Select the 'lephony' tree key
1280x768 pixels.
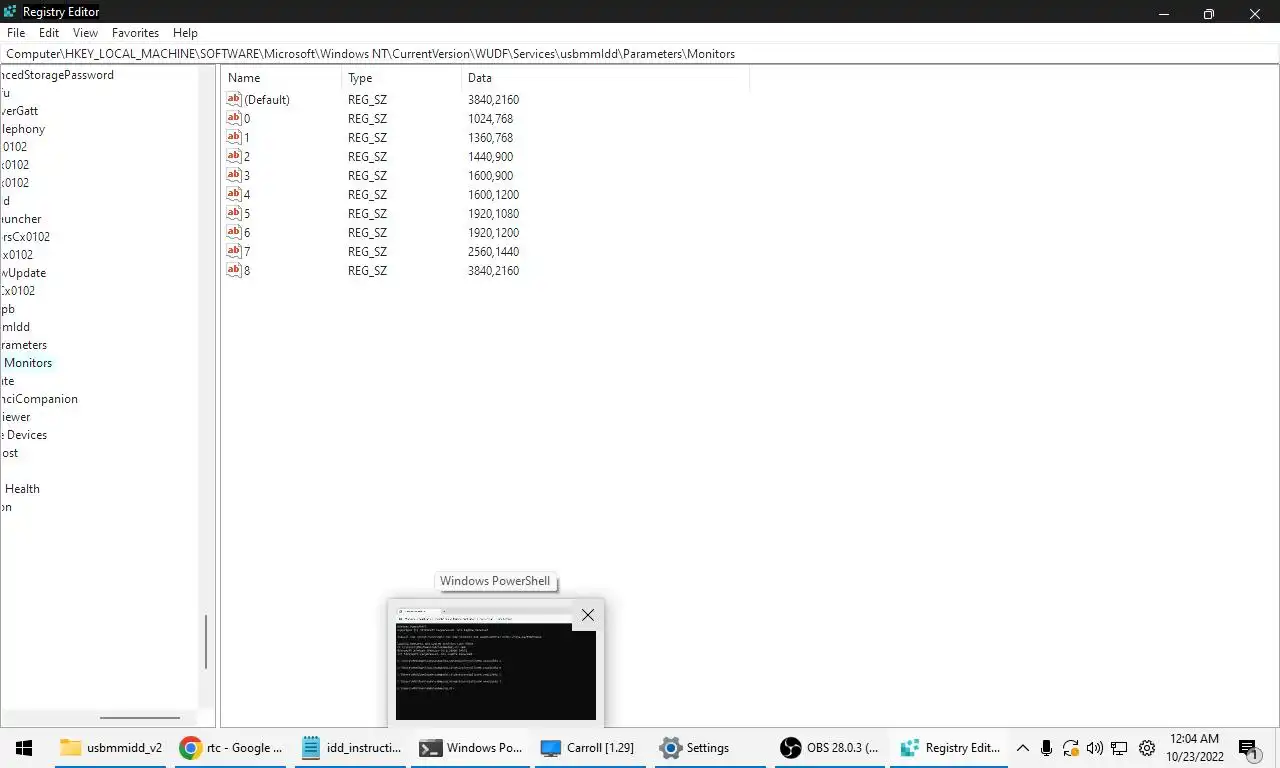point(22,129)
